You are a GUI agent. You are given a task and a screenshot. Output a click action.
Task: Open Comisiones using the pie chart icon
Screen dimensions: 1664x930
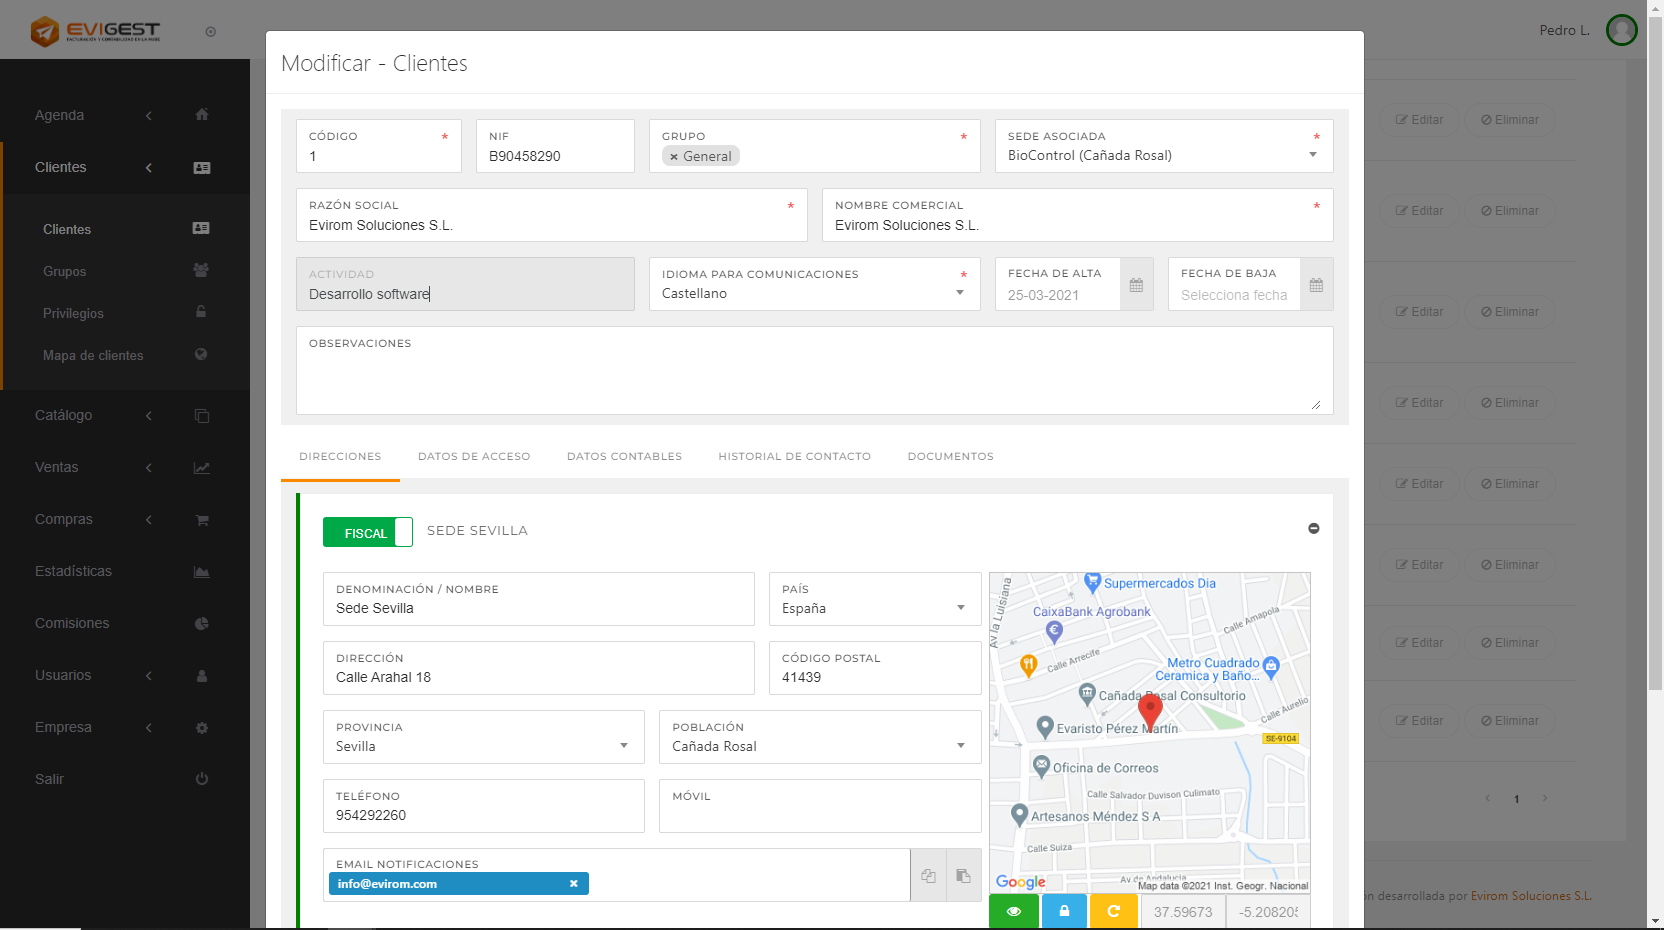(x=202, y=623)
